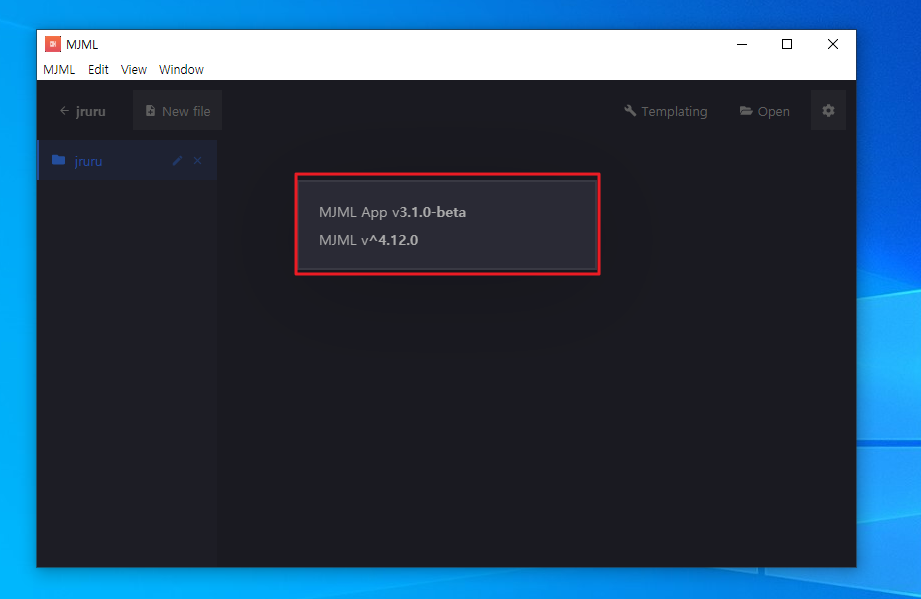Open the MJML menu
Screen dimensions: 921x599
[59, 69]
